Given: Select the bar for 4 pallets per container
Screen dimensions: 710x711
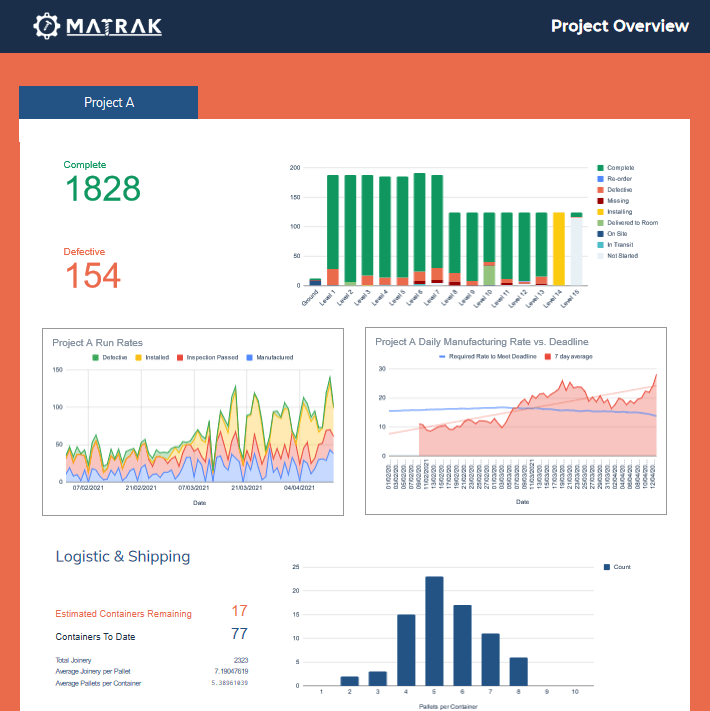Looking at the screenshot, I should (x=406, y=650).
